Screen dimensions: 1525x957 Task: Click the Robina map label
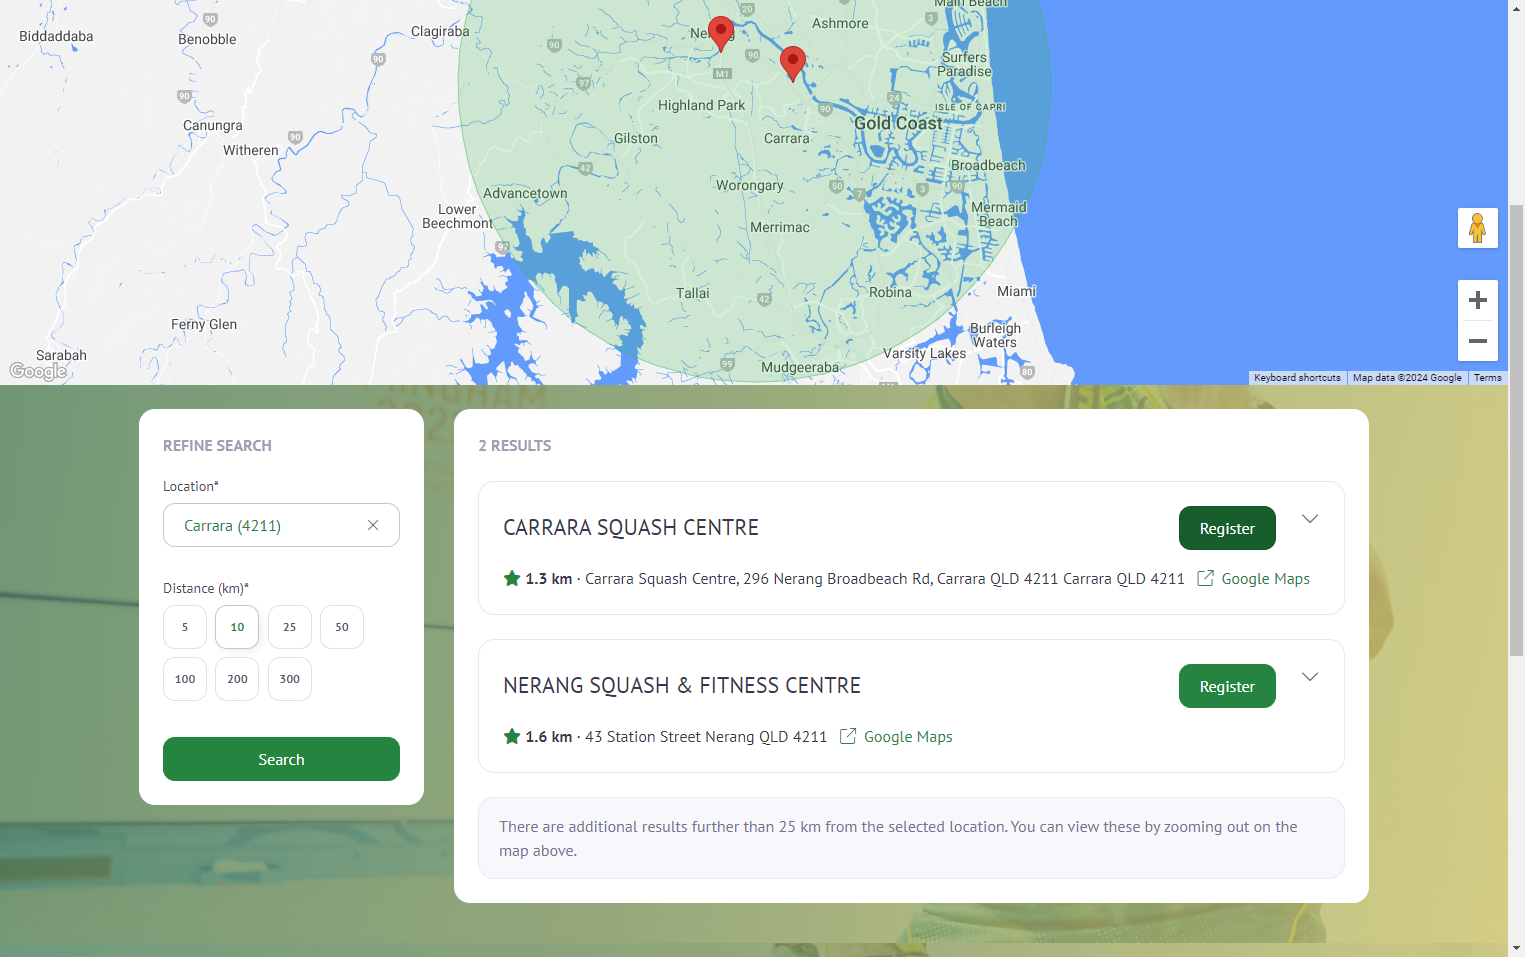(x=890, y=292)
